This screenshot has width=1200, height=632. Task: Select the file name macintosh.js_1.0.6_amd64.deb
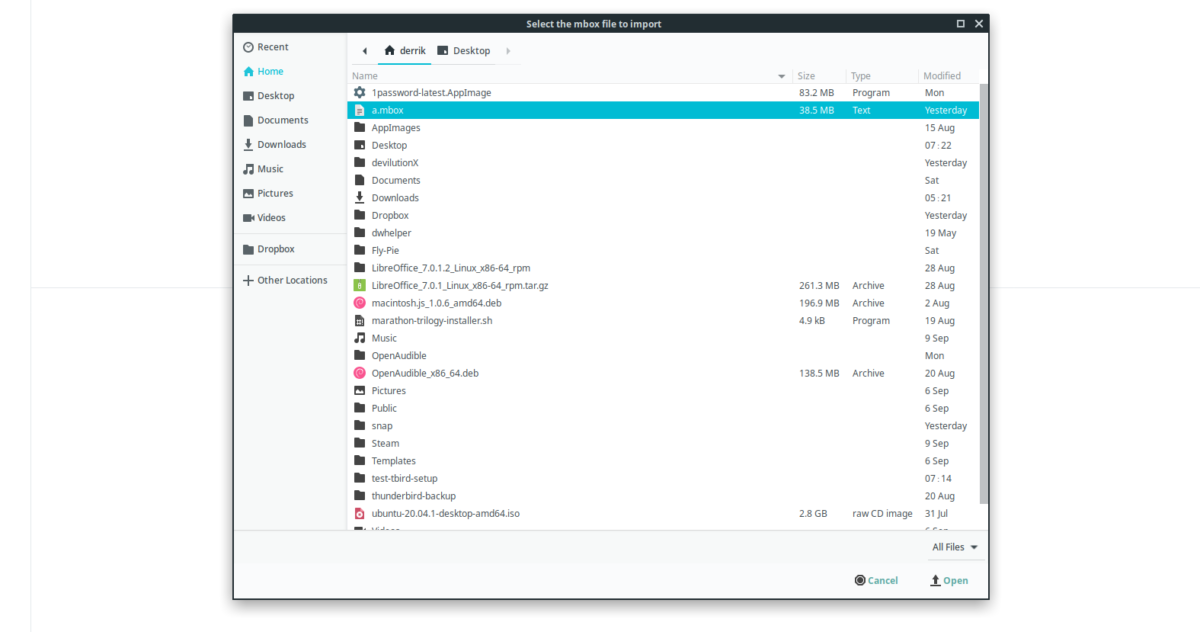436,303
